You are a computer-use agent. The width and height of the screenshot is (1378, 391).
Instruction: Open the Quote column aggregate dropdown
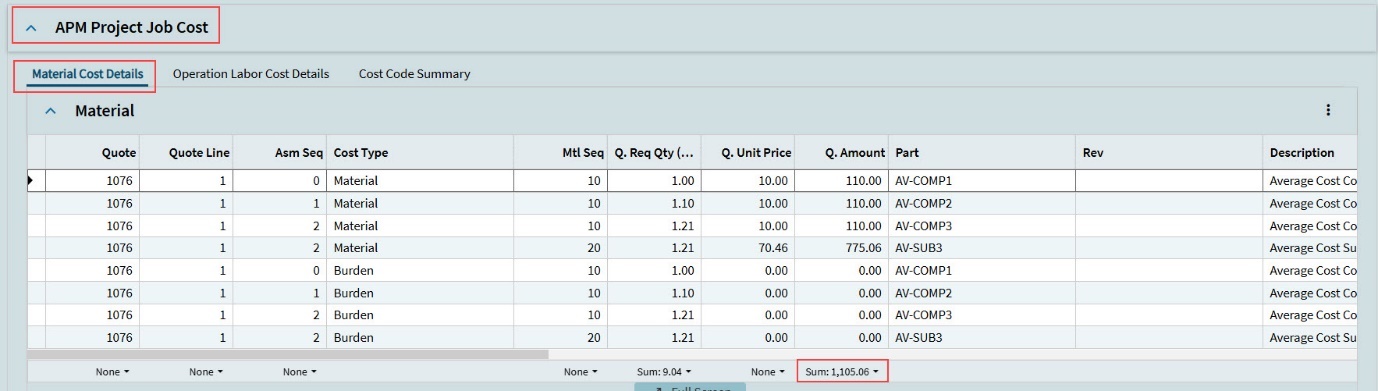pos(113,372)
